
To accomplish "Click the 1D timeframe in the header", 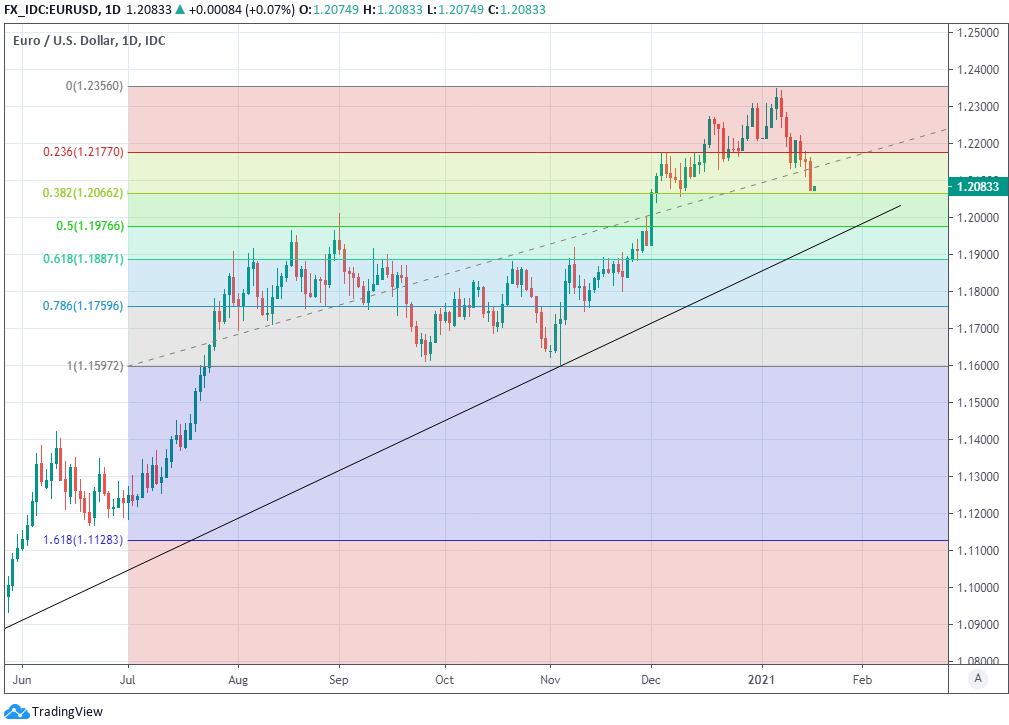I will (113, 9).
